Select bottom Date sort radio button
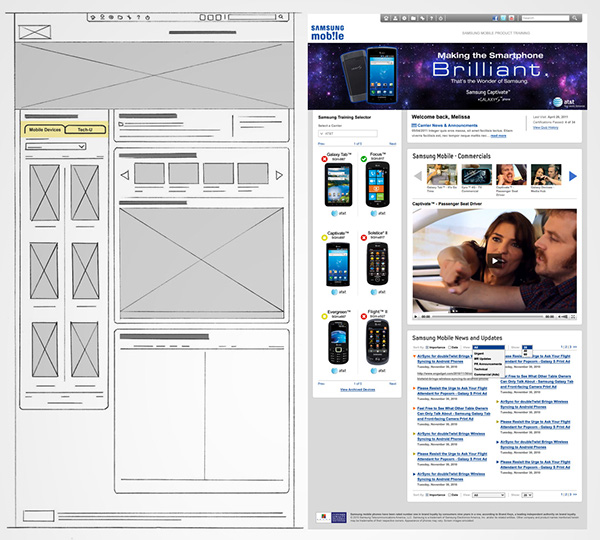Screen dimensions: 600x540 point(450,495)
